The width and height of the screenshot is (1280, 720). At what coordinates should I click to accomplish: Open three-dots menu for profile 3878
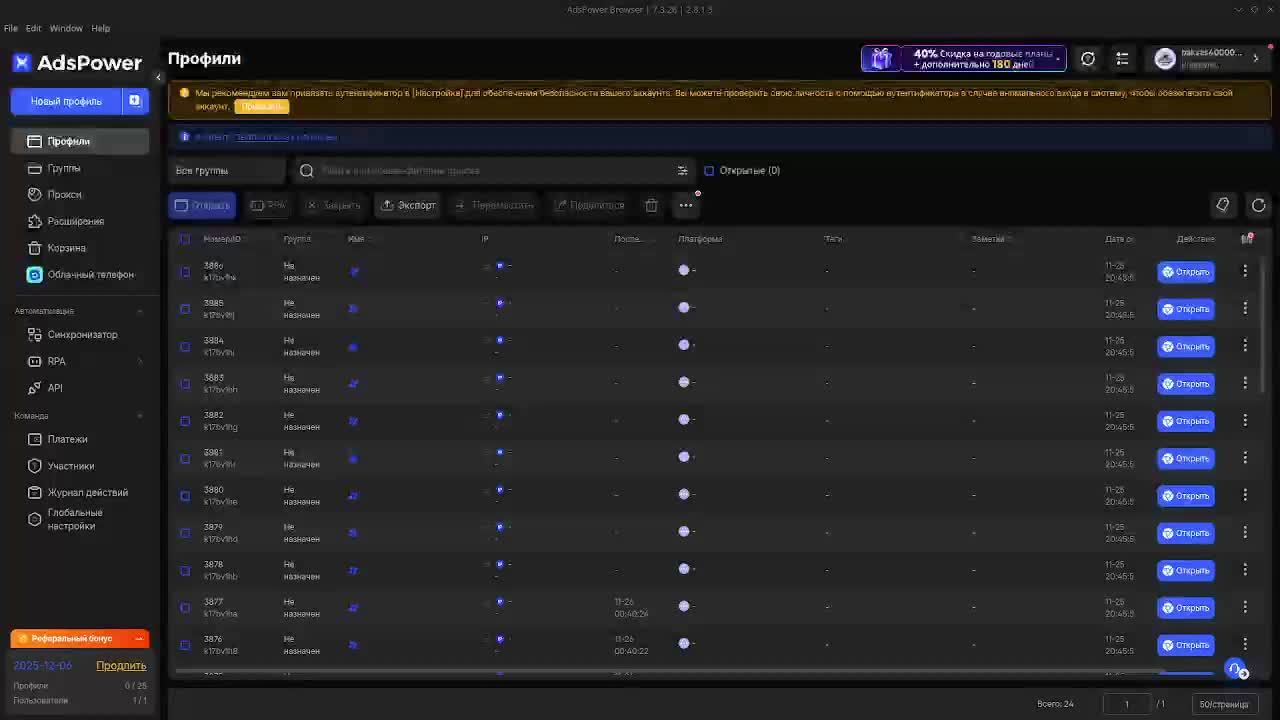[x=1245, y=570]
